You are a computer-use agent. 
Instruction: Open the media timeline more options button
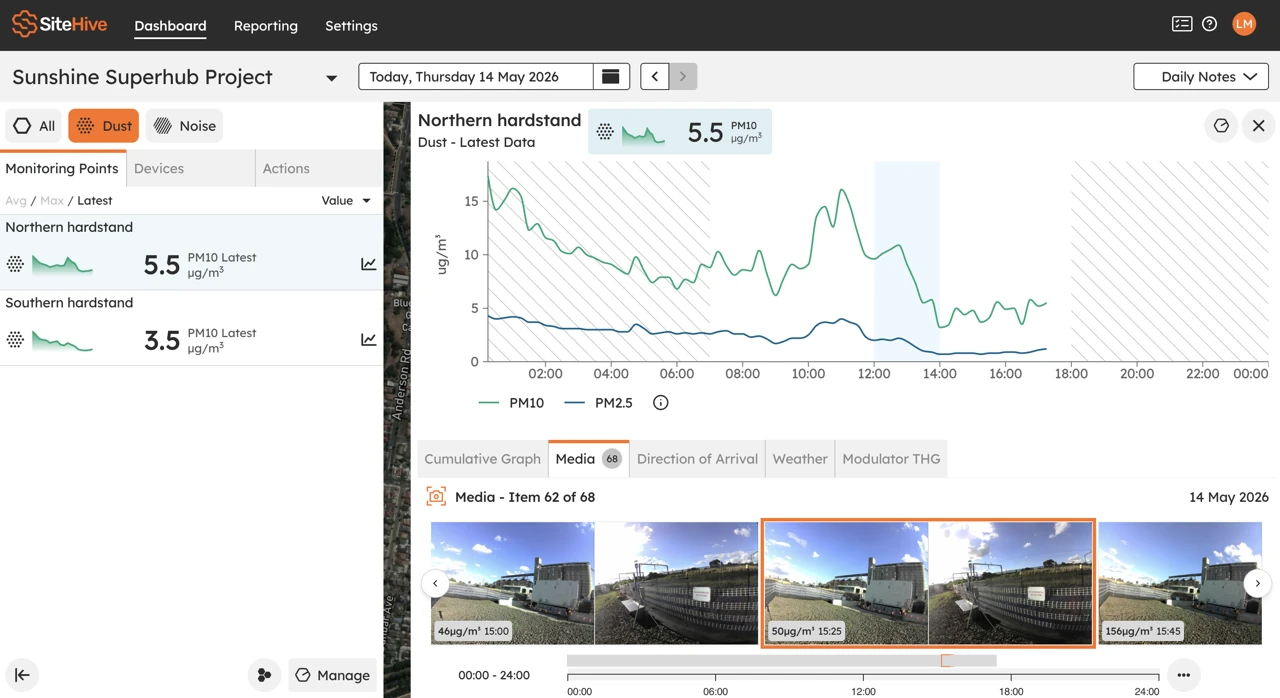click(x=1183, y=675)
